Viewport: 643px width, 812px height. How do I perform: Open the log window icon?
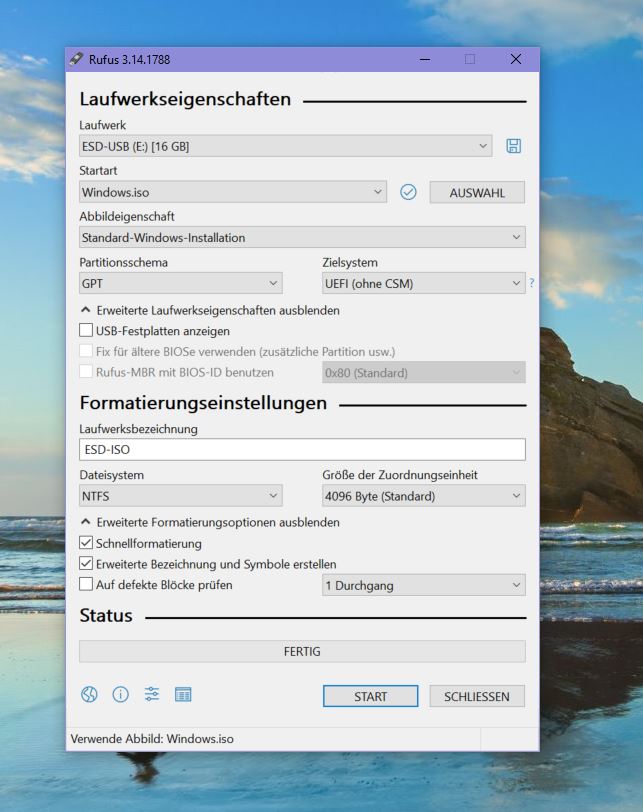click(x=183, y=694)
